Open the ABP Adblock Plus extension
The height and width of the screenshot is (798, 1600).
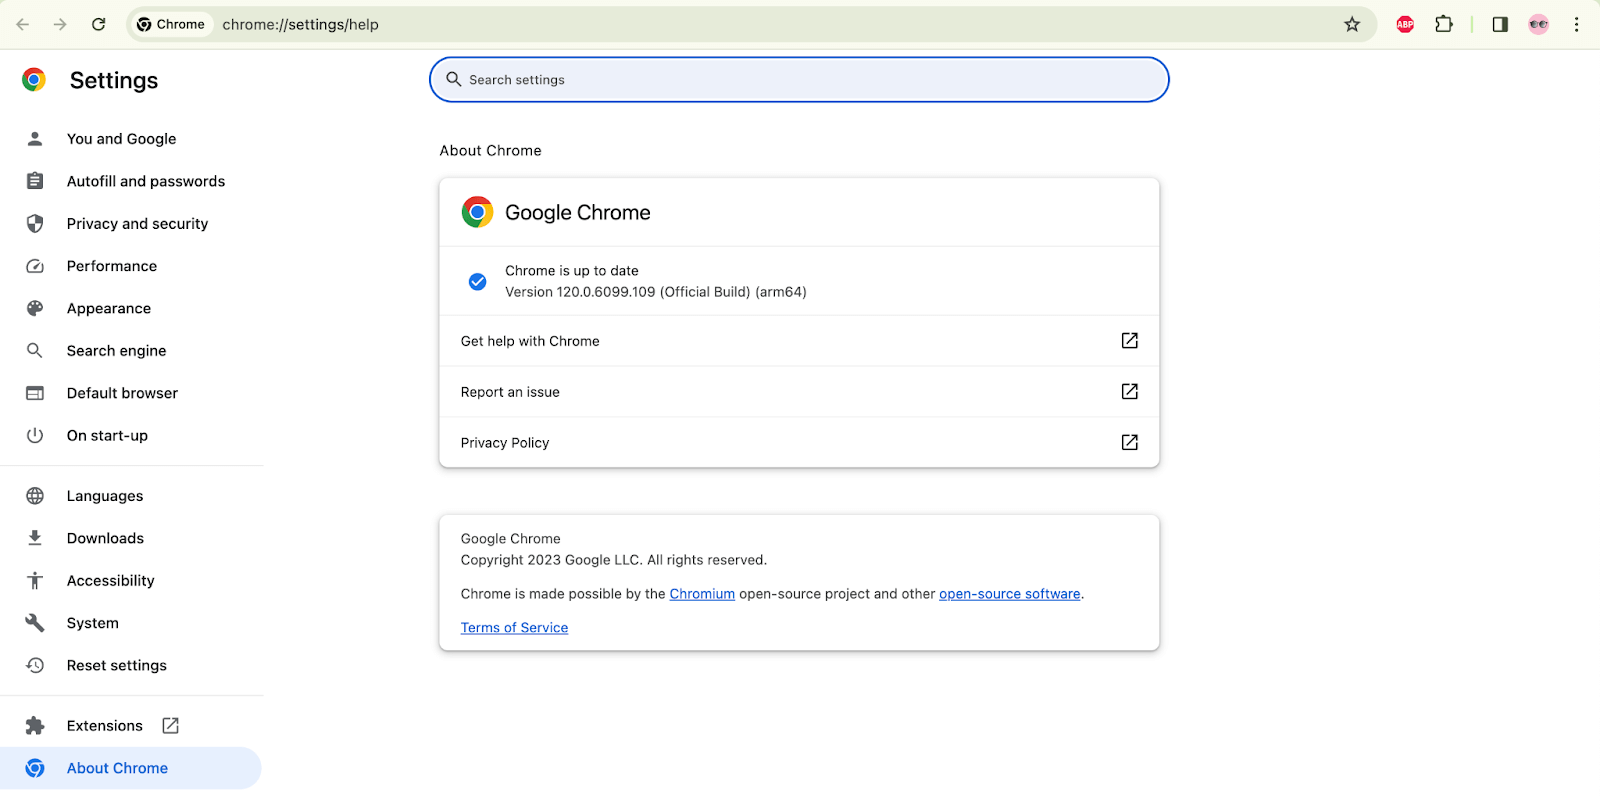pos(1405,24)
